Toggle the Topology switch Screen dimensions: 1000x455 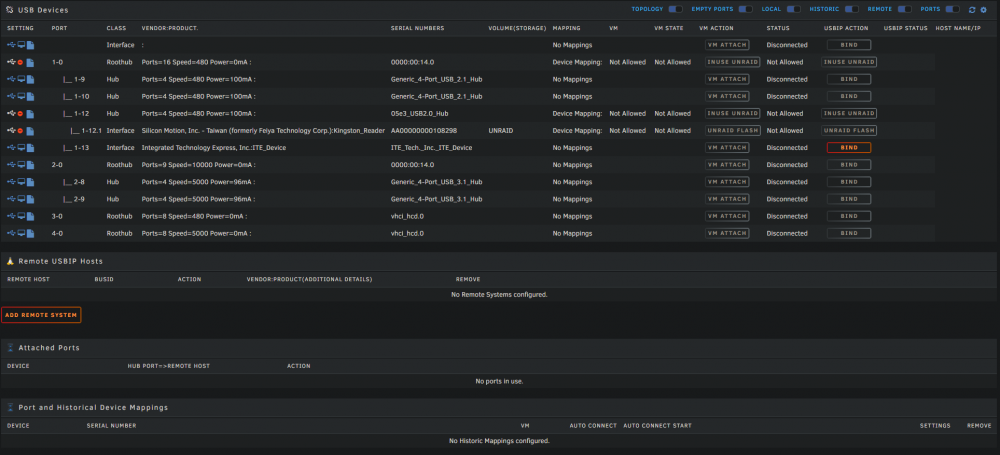tap(675, 10)
